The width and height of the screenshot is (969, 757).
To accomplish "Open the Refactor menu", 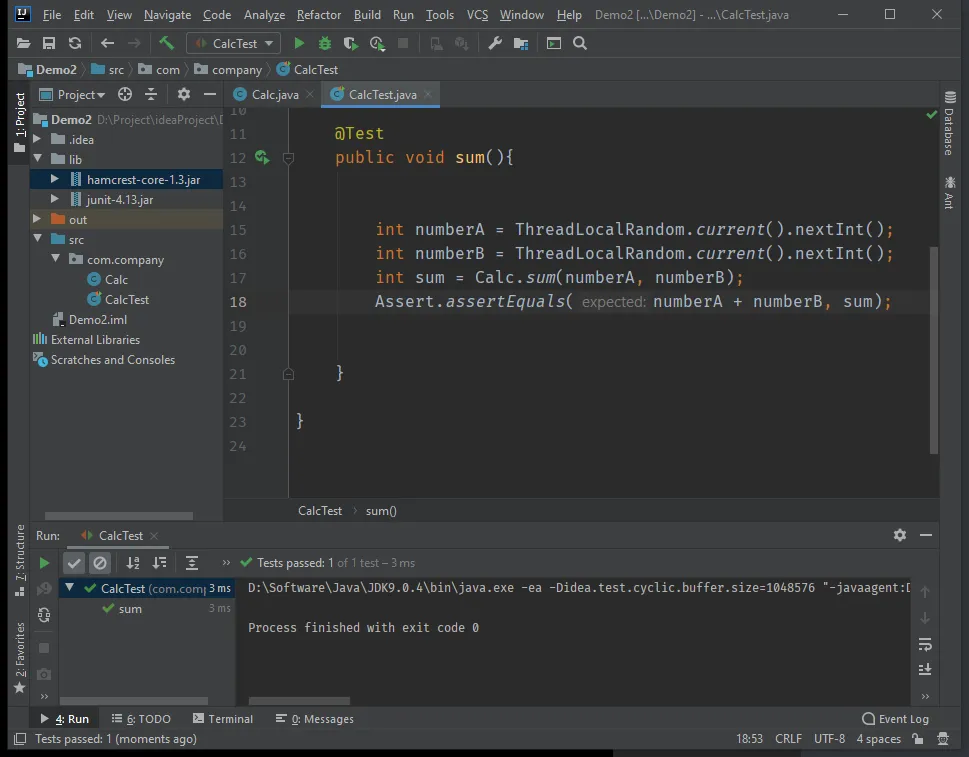I will pyautogui.click(x=319, y=15).
